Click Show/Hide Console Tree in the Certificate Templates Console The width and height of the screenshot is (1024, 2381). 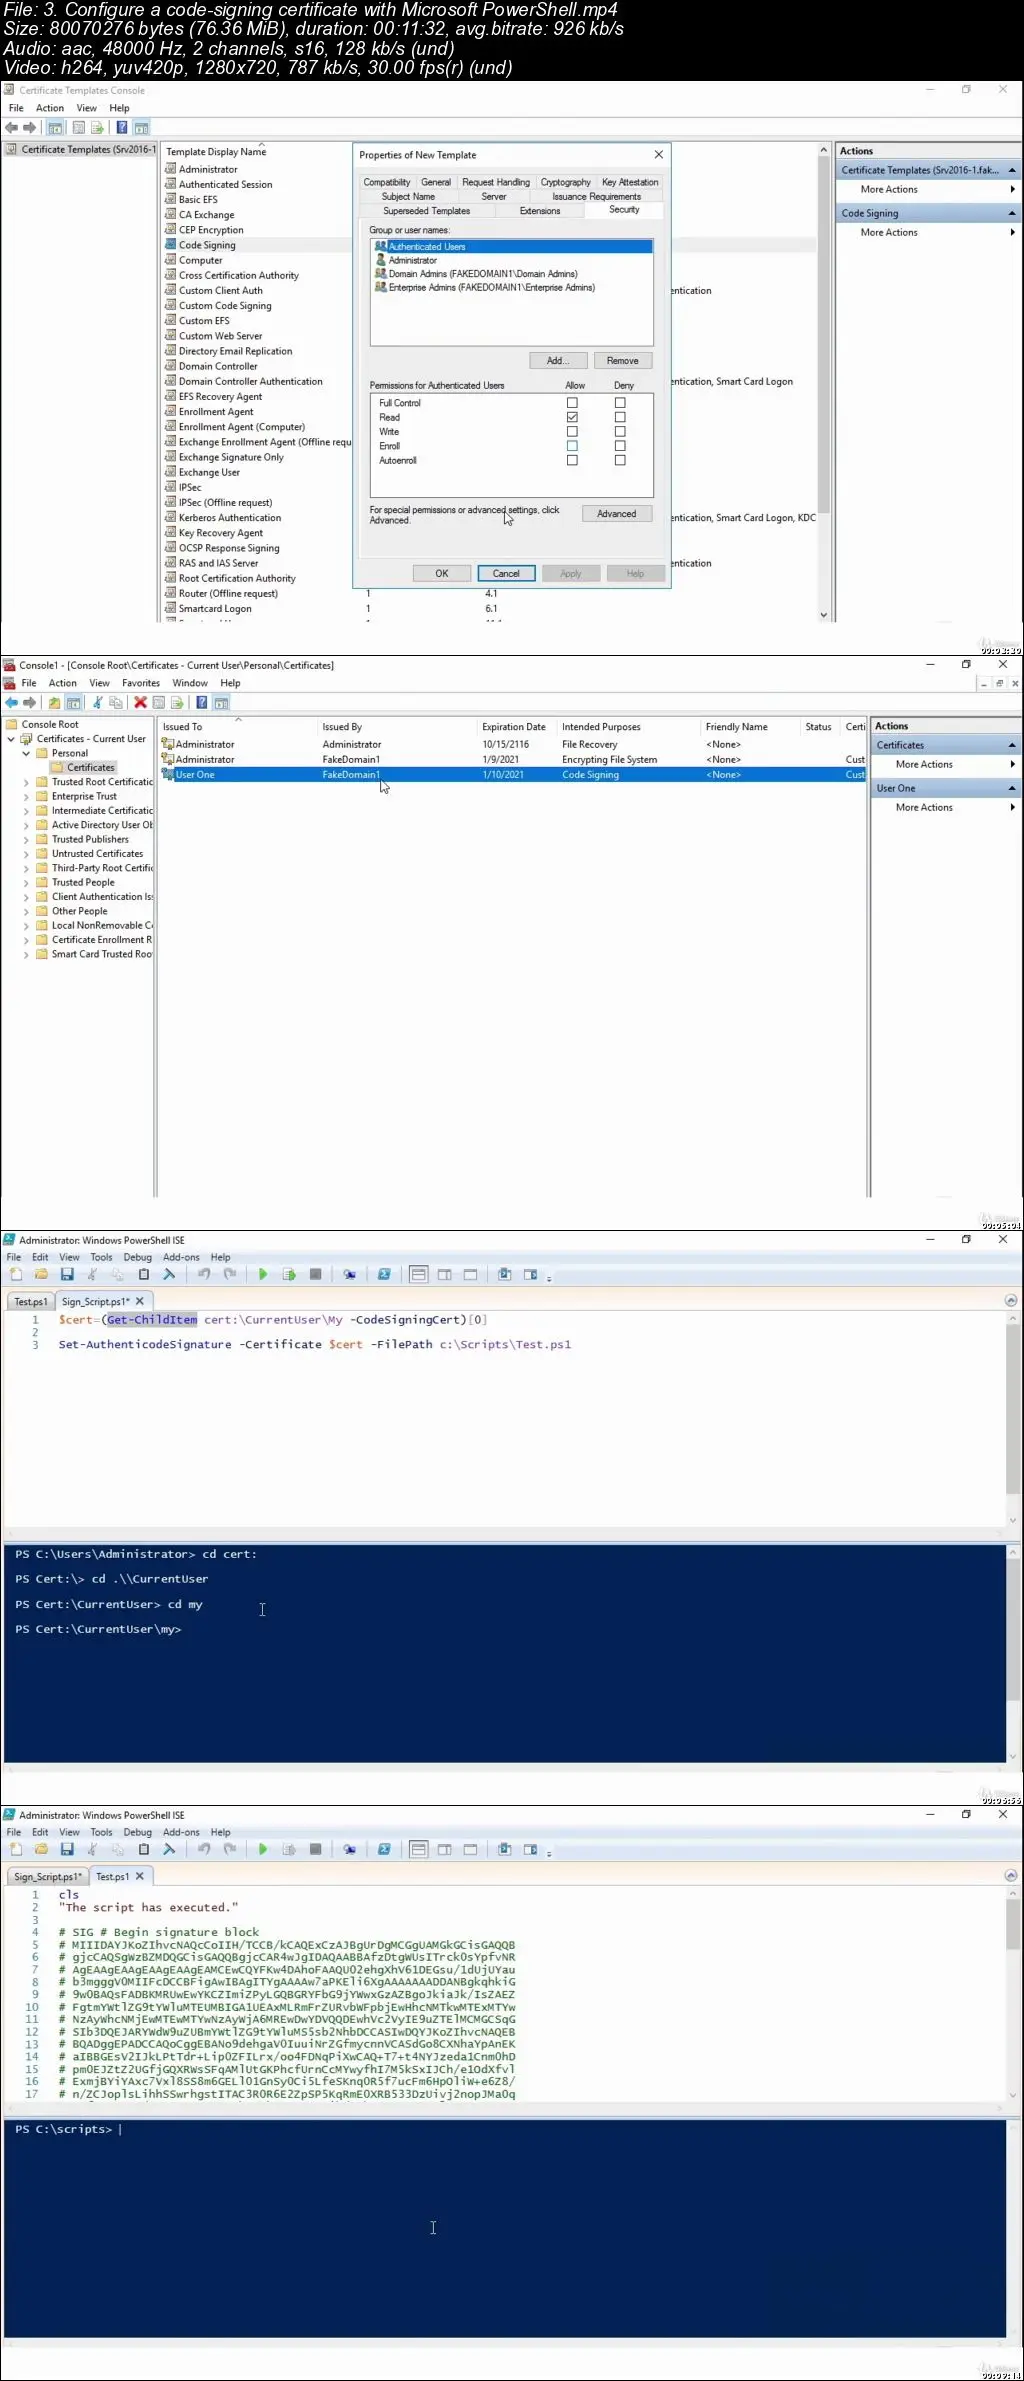(55, 127)
